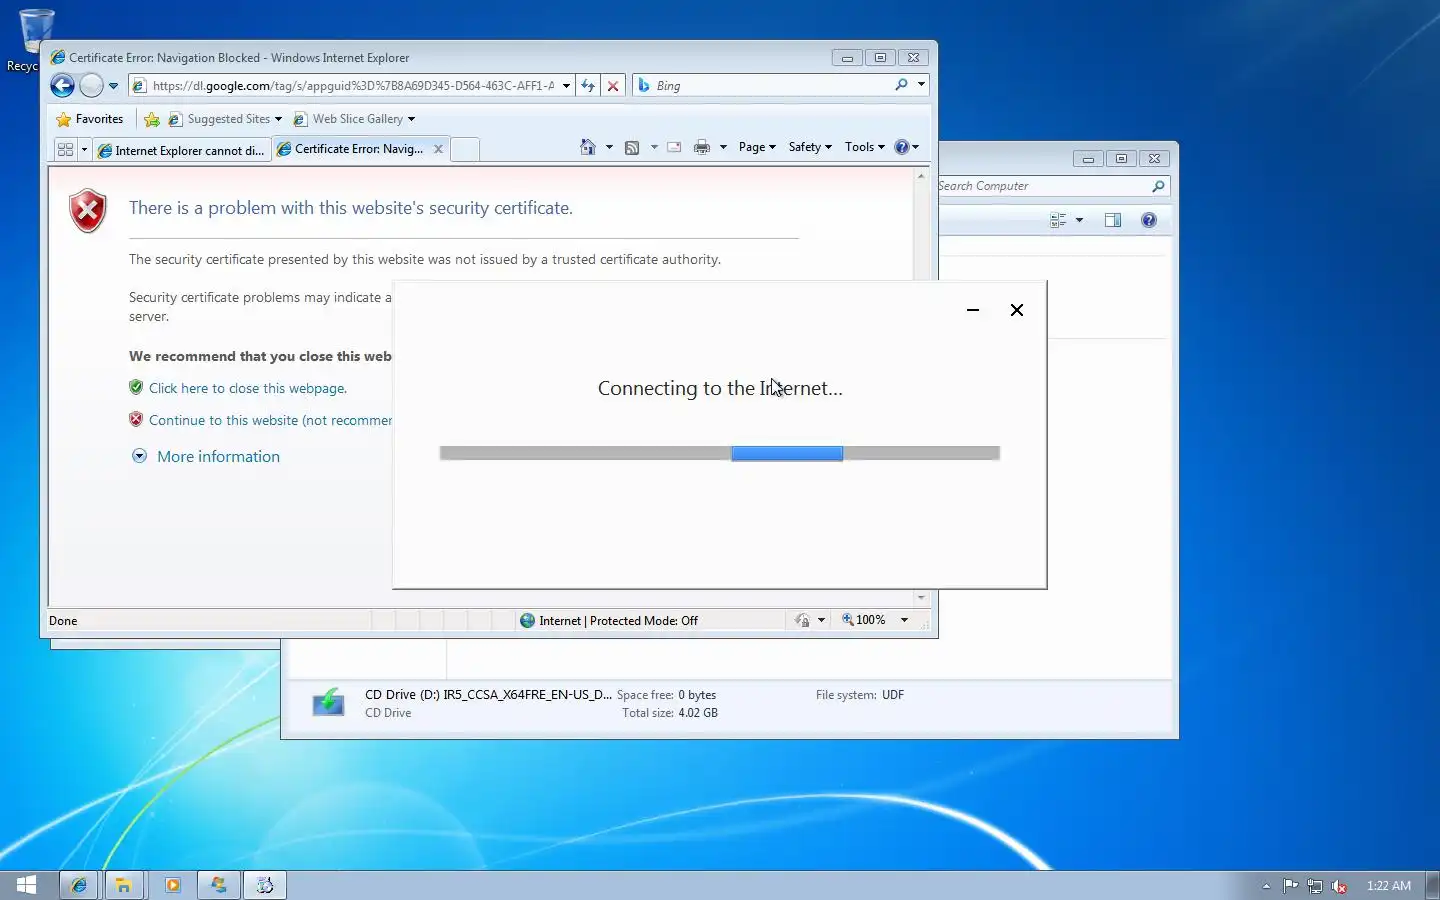Add to Favorites Bar star icon
Image resolution: width=1440 pixels, height=900 pixels.
click(152, 119)
